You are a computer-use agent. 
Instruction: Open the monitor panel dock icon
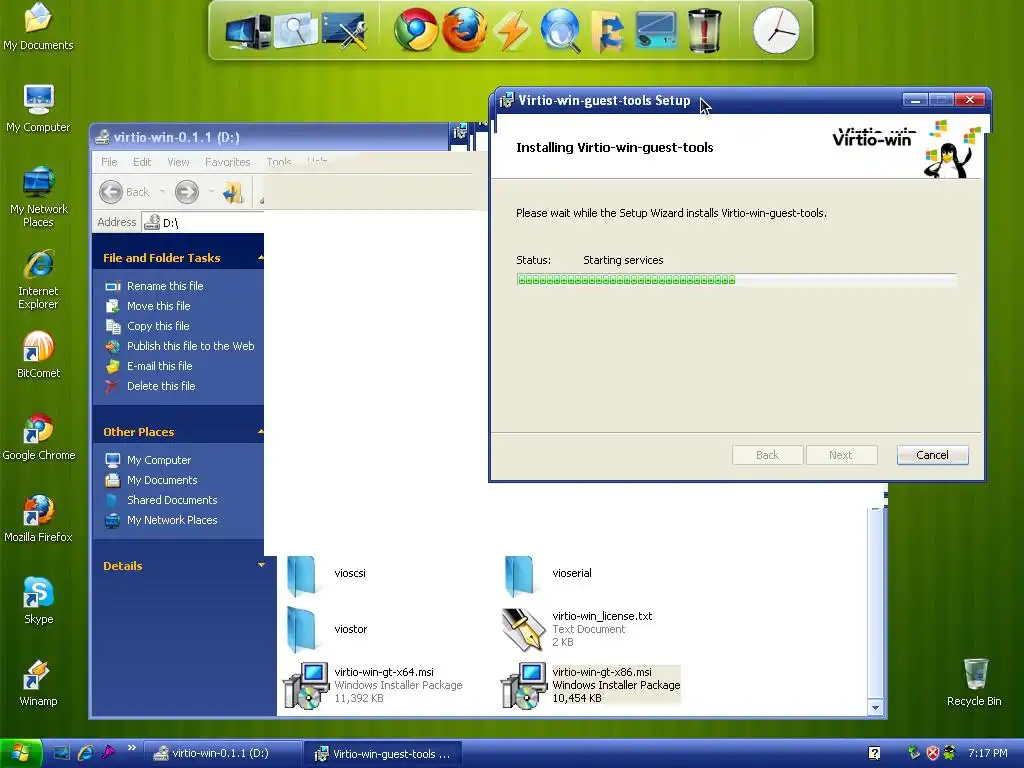point(655,31)
